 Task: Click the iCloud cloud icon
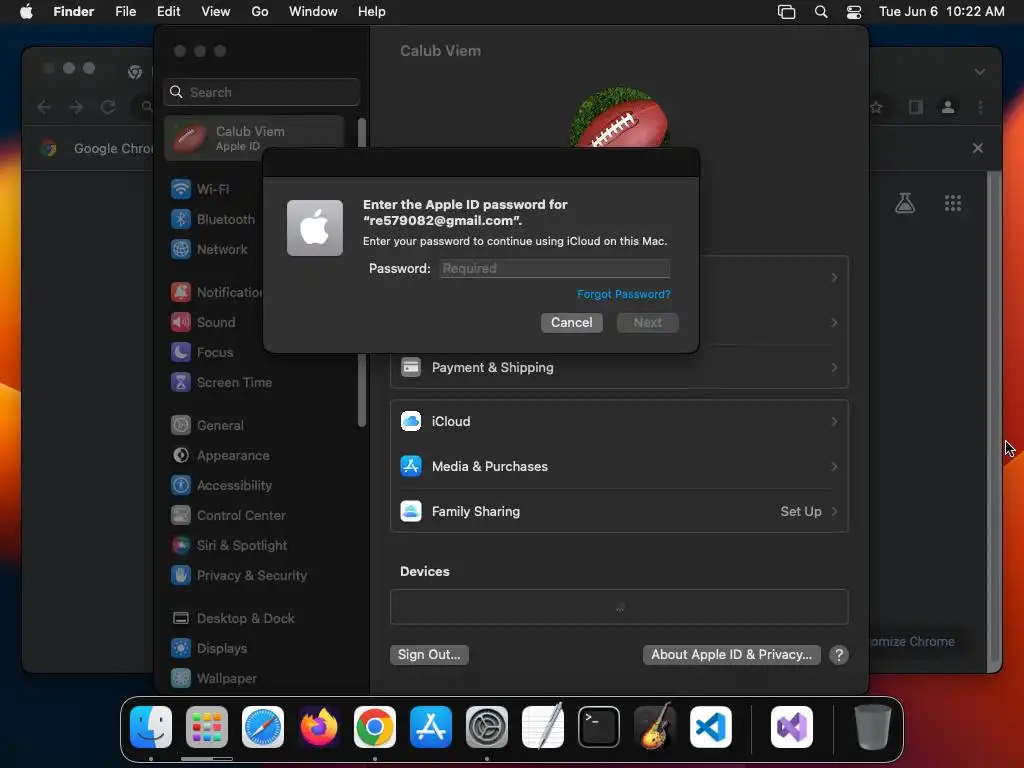411,421
